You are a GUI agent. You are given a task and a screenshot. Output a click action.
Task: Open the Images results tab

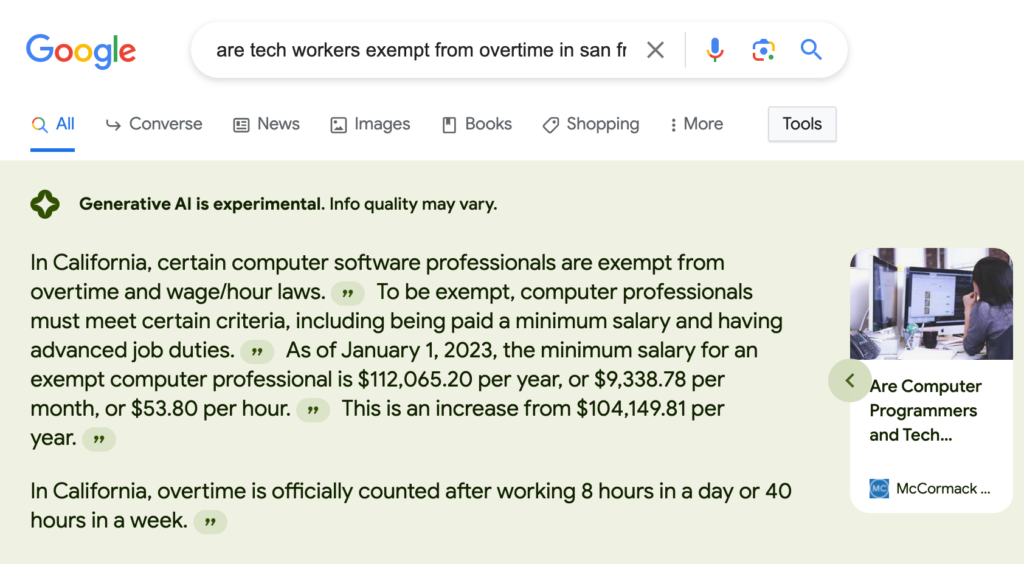tap(370, 124)
